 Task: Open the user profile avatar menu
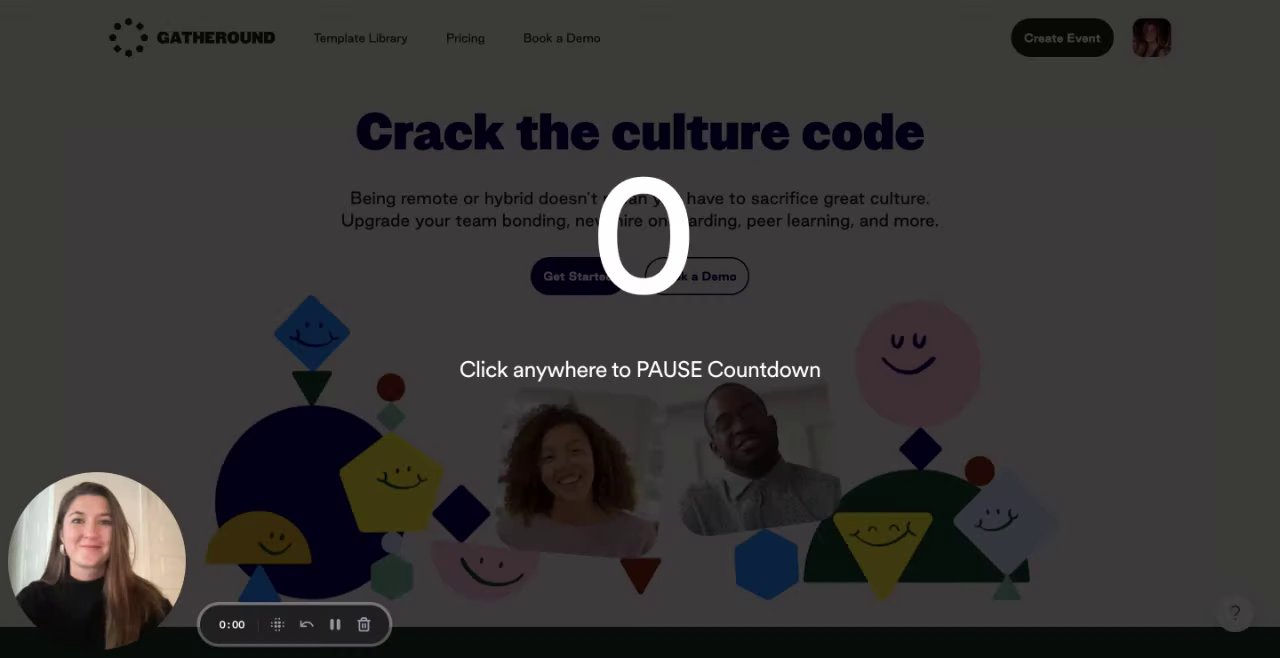click(1151, 38)
